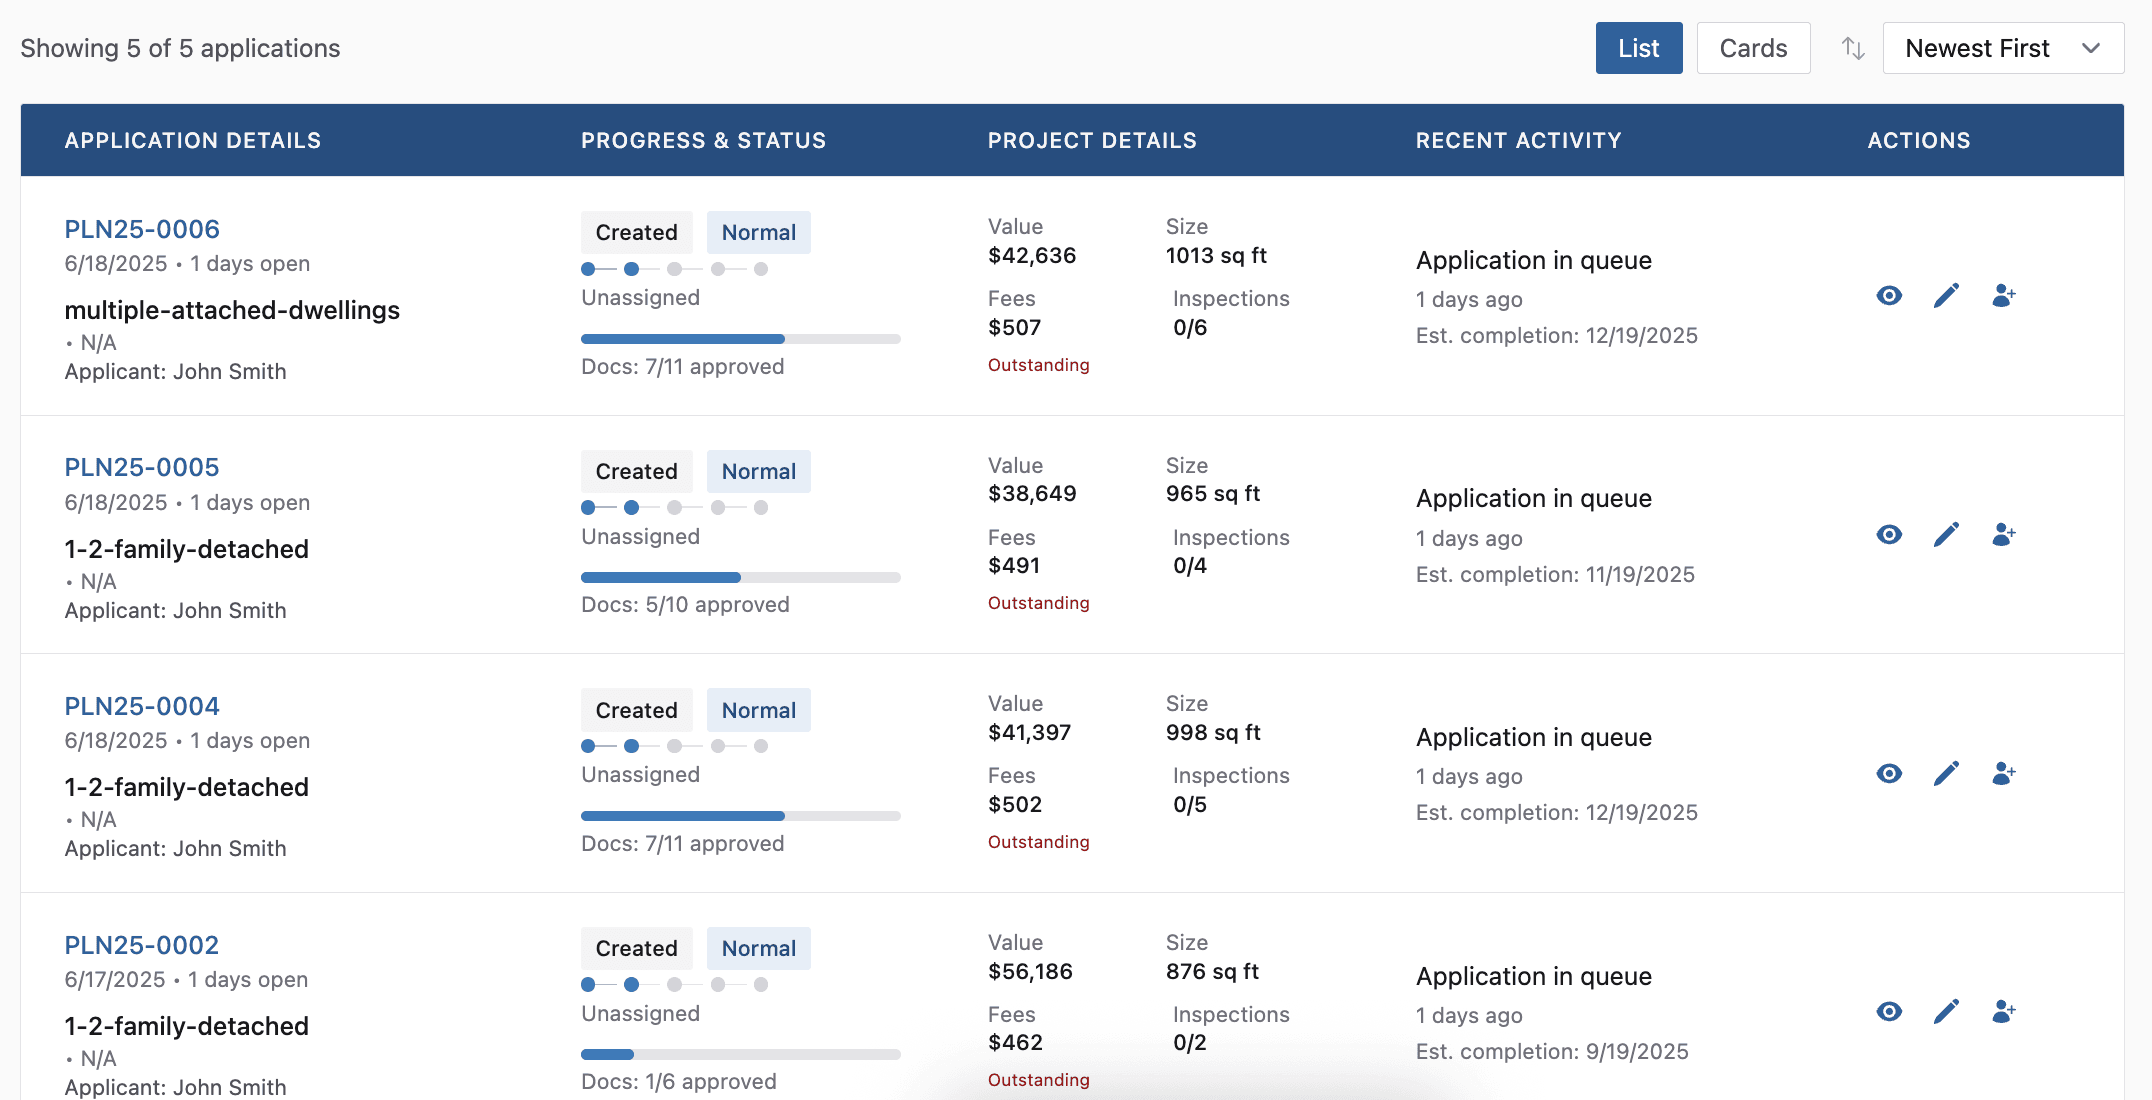Click the sort direction arrows icon
Screen dimensions: 2152x1100
point(1852,47)
